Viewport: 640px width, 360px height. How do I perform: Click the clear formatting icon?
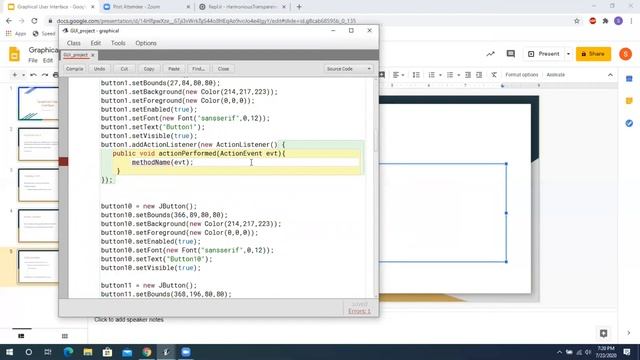494,75
